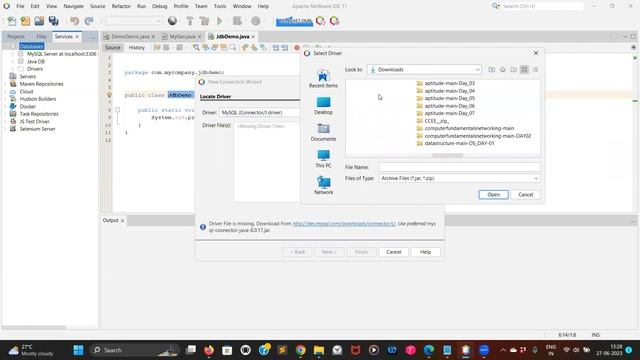The height and width of the screenshot is (360, 640).
Task: Click Build Project hammer icon
Action: click(x=190, y=21)
